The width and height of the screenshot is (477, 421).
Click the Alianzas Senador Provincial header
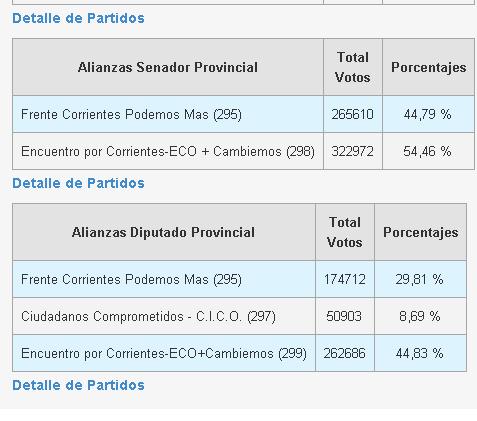pos(168,67)
